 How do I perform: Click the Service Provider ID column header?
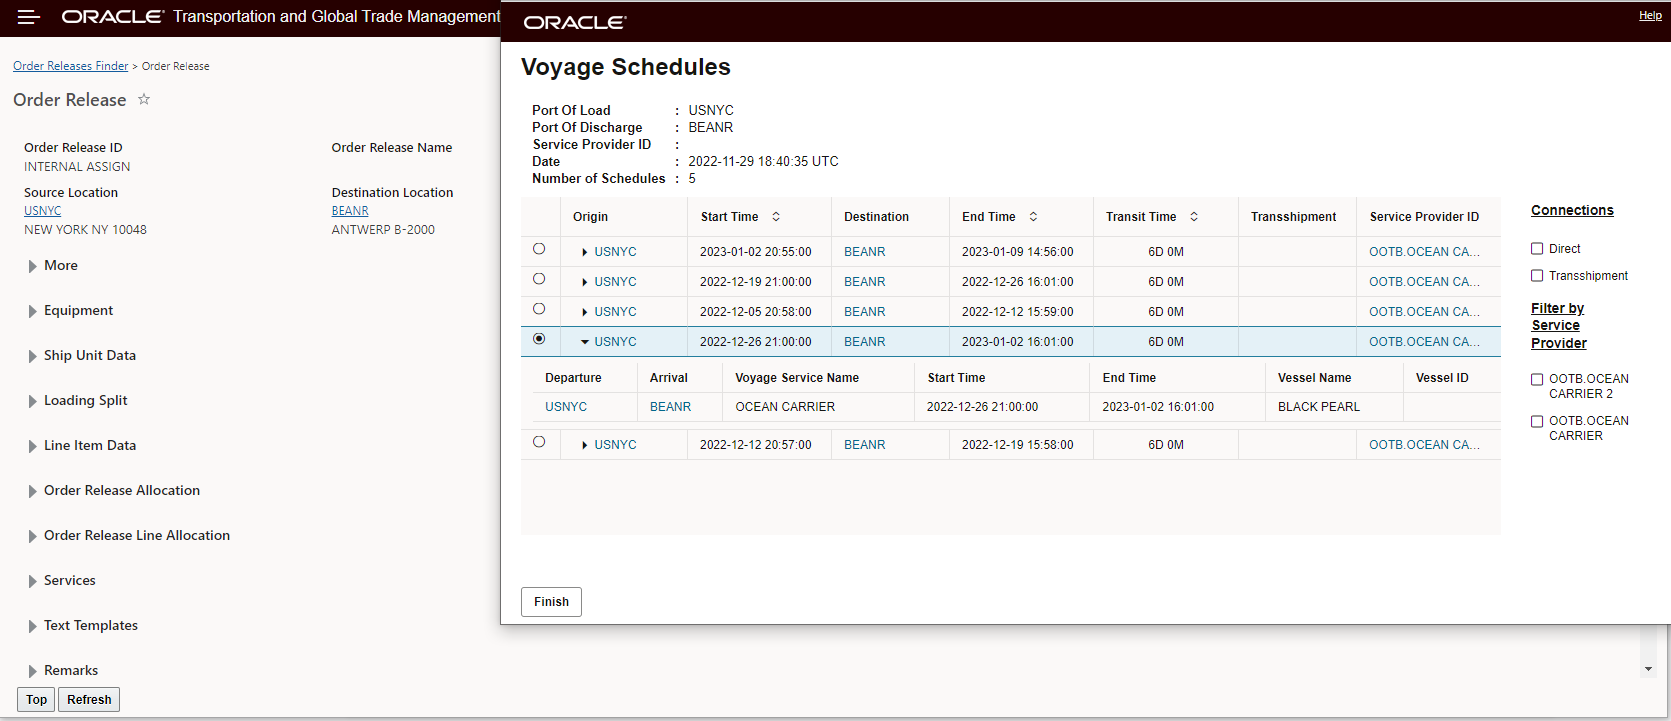pos(1424,217)
